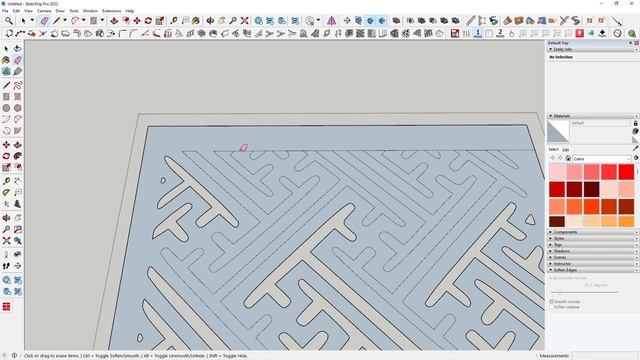Select the Eraser tool in the left toolbar

coord(18,60)
